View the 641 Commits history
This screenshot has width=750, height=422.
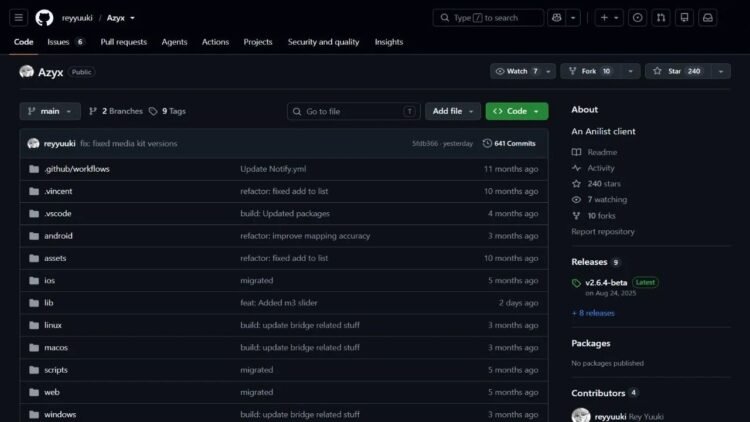(509, 144)
